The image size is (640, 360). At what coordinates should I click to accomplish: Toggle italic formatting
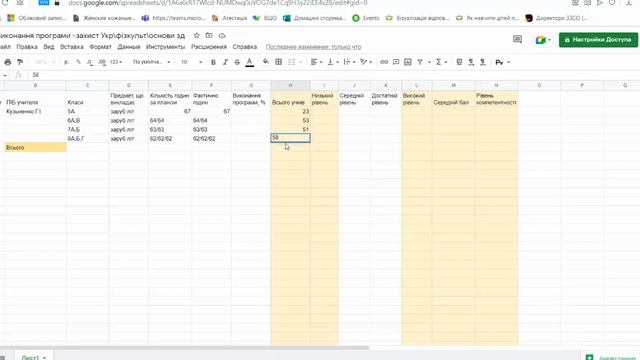225,62
